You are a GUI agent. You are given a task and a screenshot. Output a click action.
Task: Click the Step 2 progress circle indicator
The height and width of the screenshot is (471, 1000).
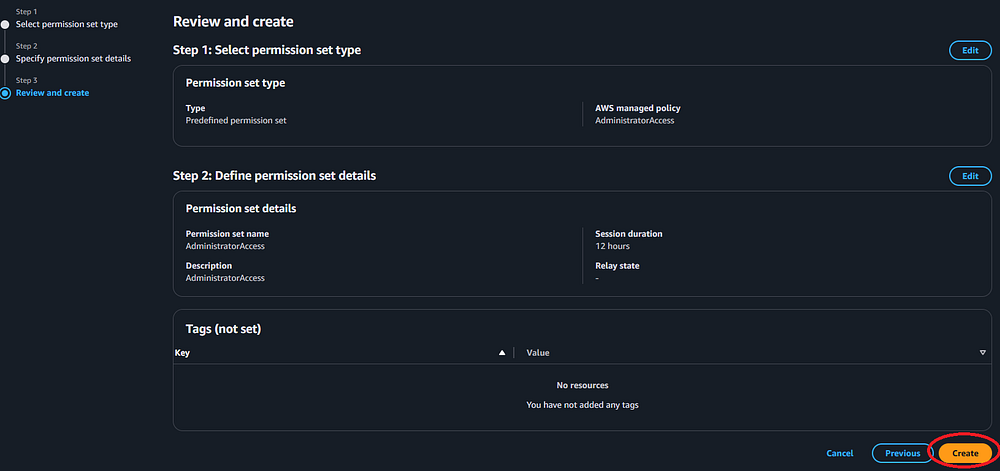(5, 58)
